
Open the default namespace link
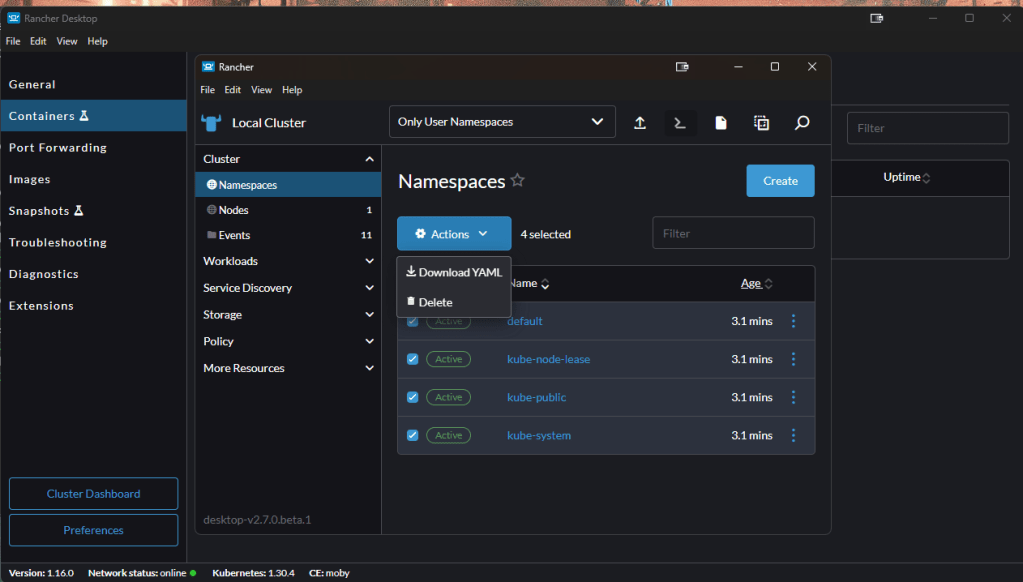525,321
